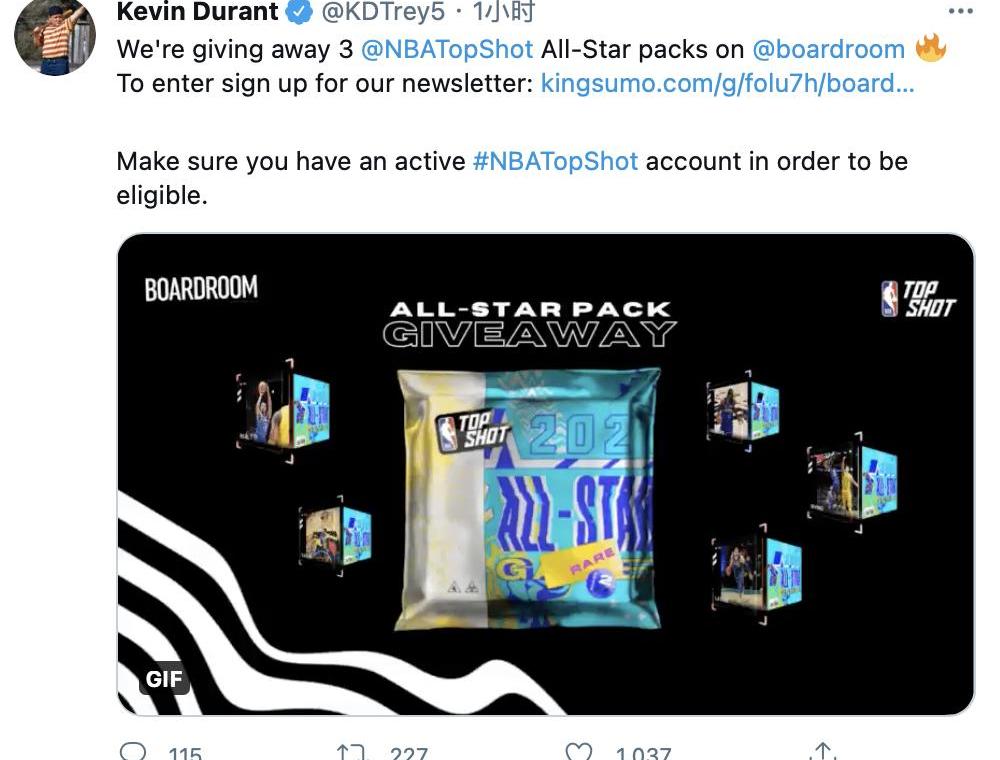Click the GIF badge on the media
Screen dimensions: 1000x760
[x=164, y=679]
